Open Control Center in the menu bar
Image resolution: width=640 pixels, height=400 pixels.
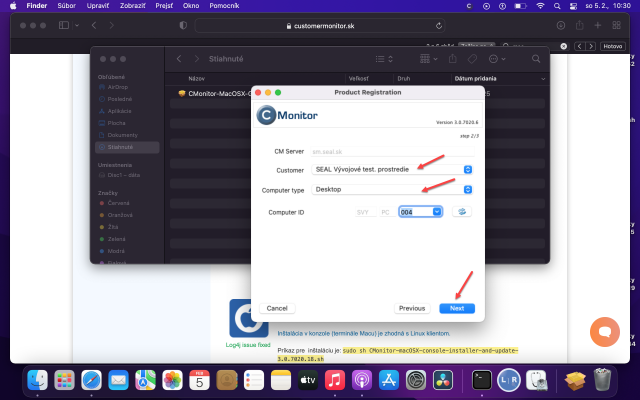[573, 6]
